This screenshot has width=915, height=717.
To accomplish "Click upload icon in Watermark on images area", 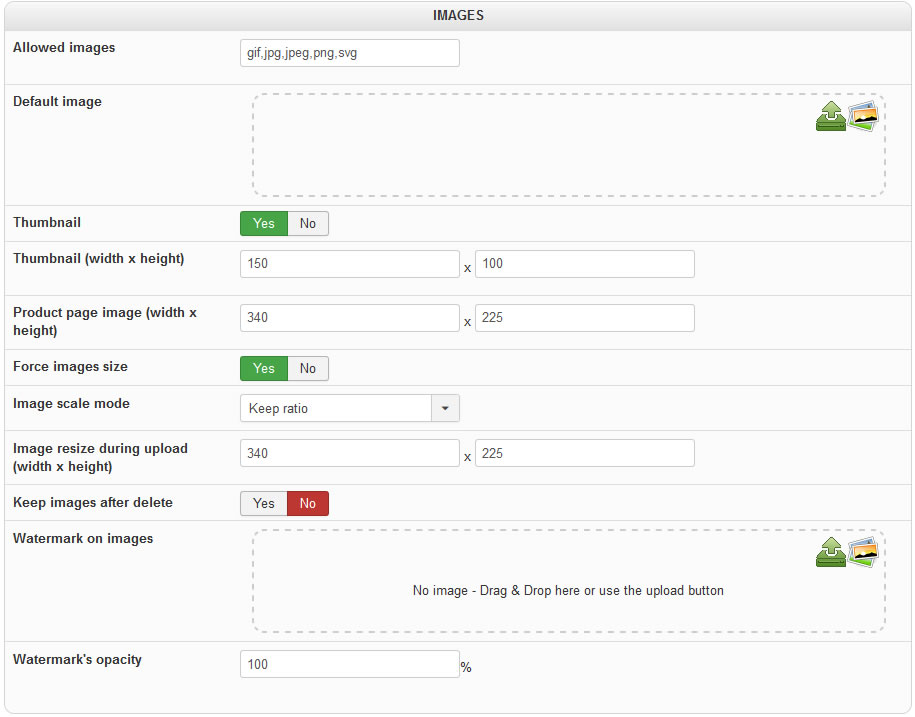I will coord(831,554).
